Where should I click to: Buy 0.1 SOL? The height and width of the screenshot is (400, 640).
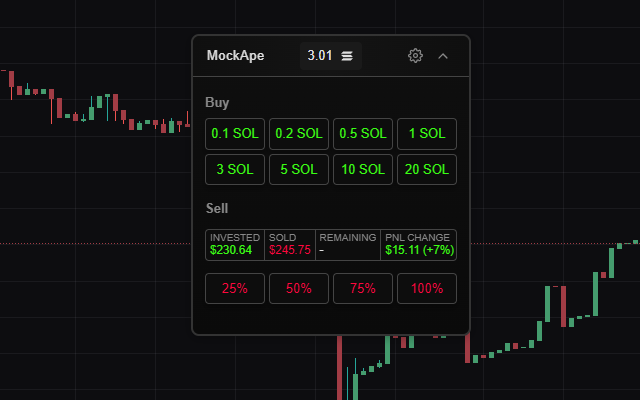coord(234,133)
